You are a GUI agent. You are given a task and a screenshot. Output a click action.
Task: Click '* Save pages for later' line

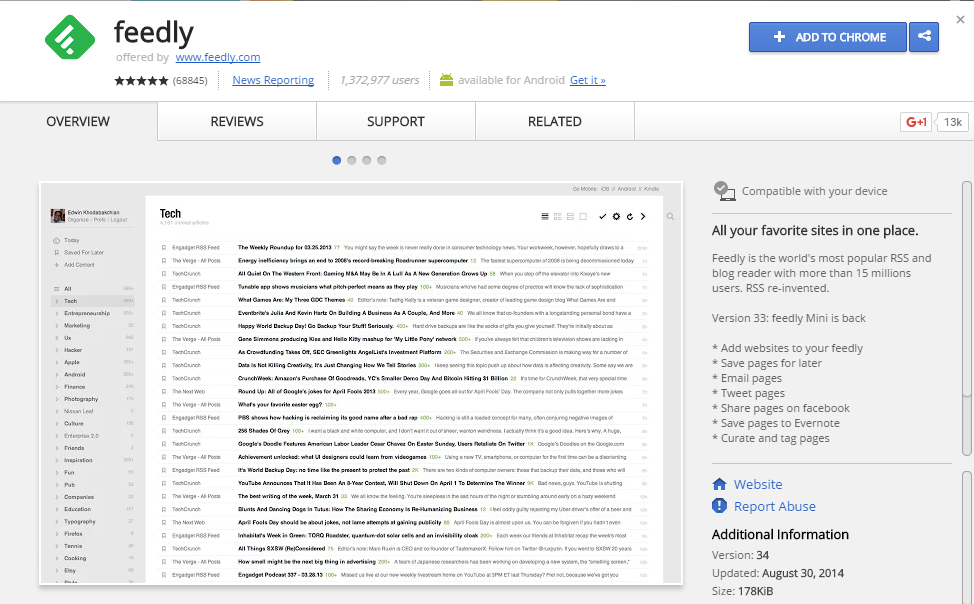coord(767,364)
